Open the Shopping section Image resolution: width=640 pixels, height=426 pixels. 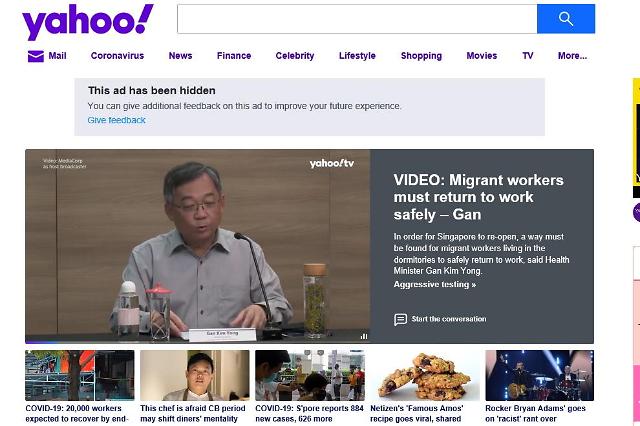(421, 55)
